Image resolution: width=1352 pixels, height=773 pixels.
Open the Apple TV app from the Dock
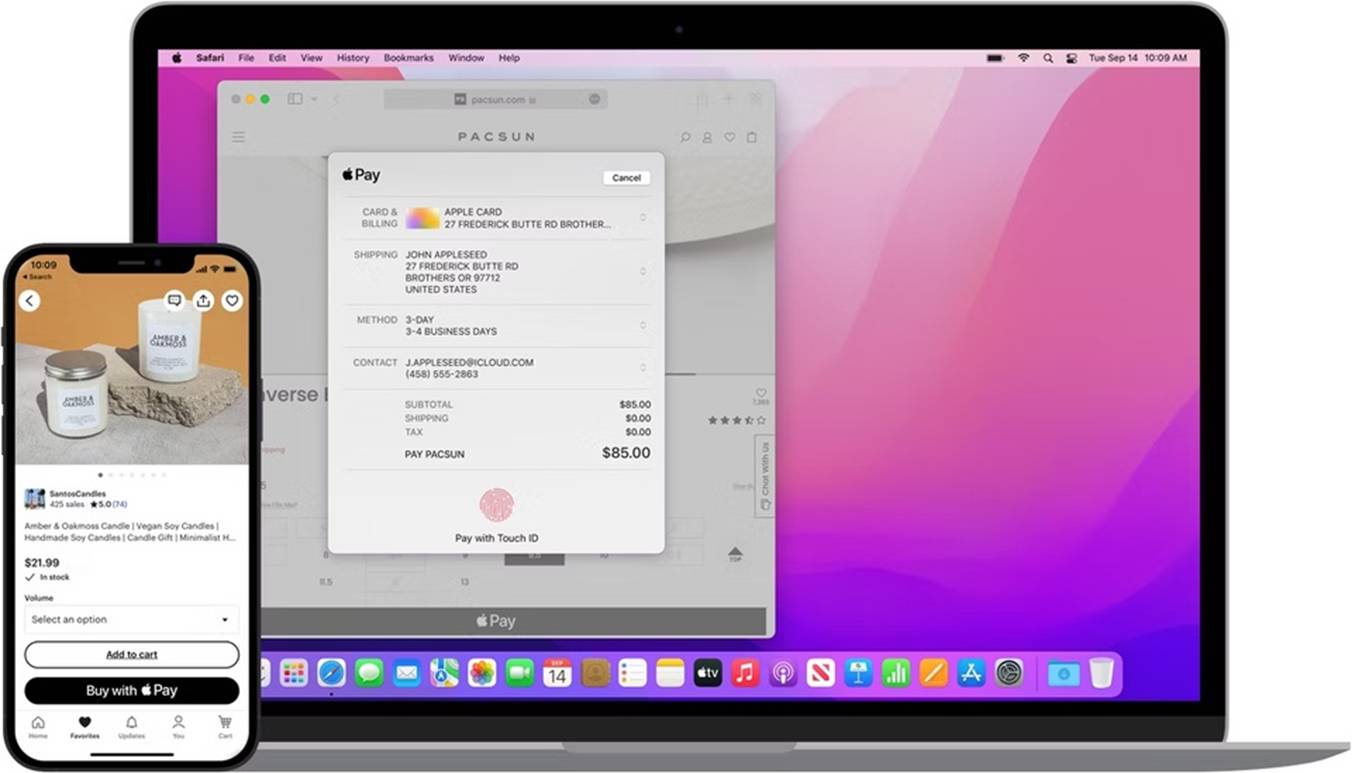[707, 673]
